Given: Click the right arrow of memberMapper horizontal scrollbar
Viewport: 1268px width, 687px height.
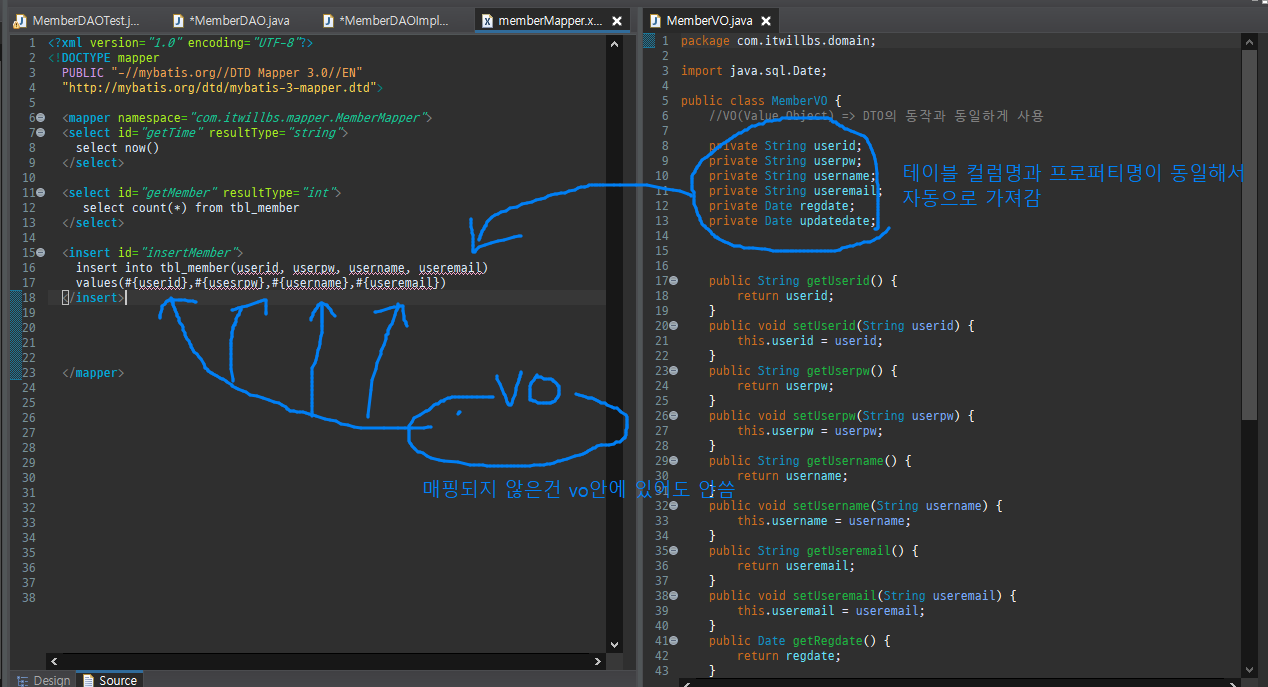Looking at the screenshot, I should tap(599, 661).
